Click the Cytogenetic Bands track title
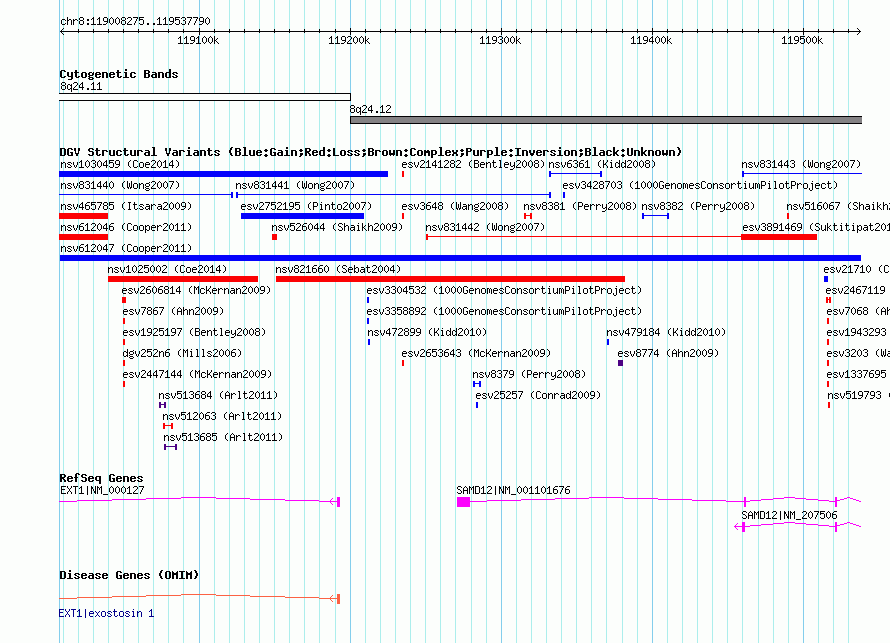The width and height of the screenshot is (890, 643). (119, 74)
